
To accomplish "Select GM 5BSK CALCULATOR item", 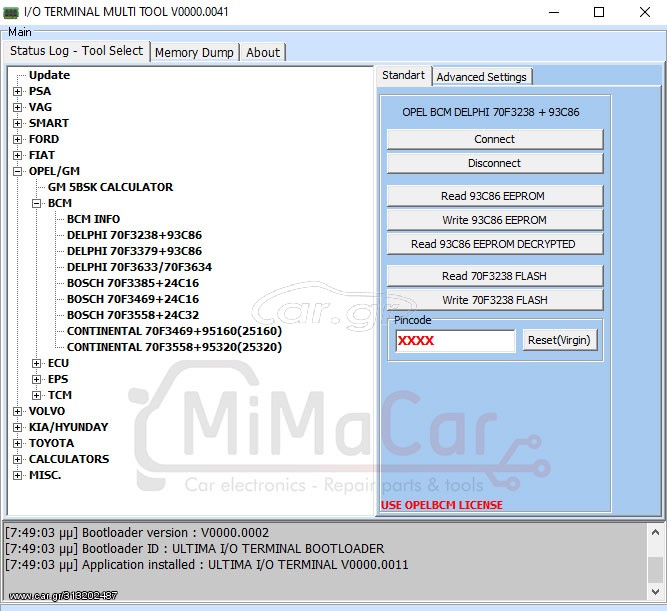I will pyautogui.click(x=110, y=187).
